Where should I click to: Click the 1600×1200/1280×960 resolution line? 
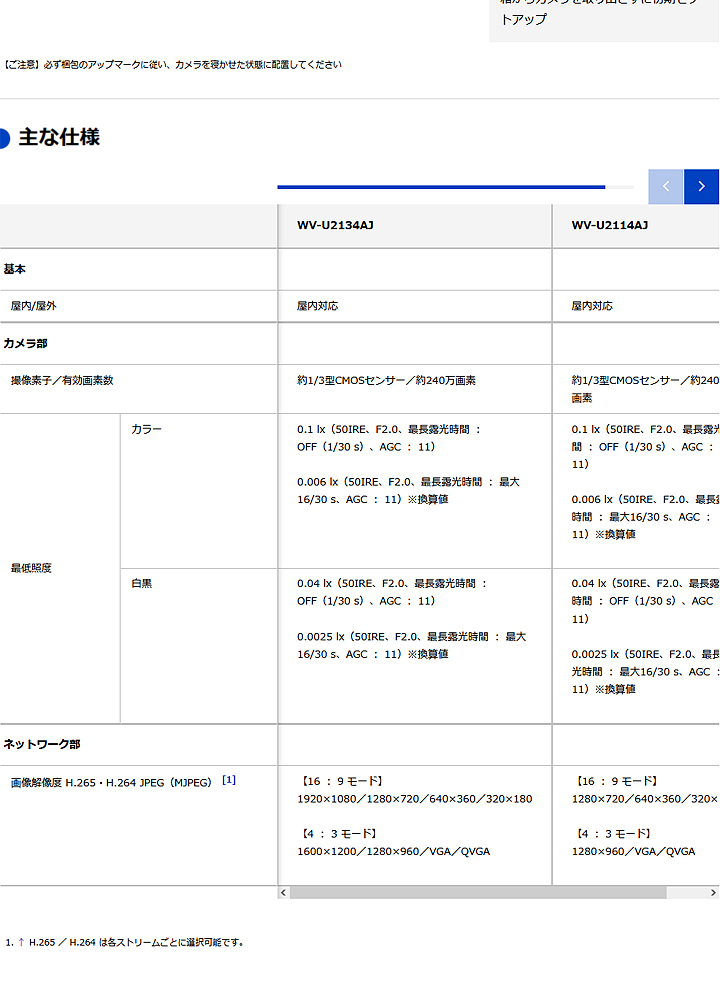coord(393,851)
